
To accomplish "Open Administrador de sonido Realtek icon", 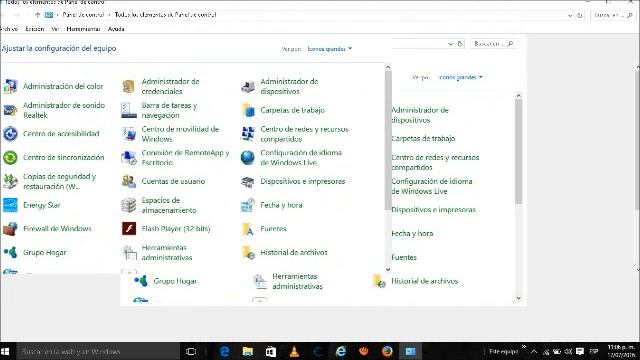I will (x=10, y=110).
